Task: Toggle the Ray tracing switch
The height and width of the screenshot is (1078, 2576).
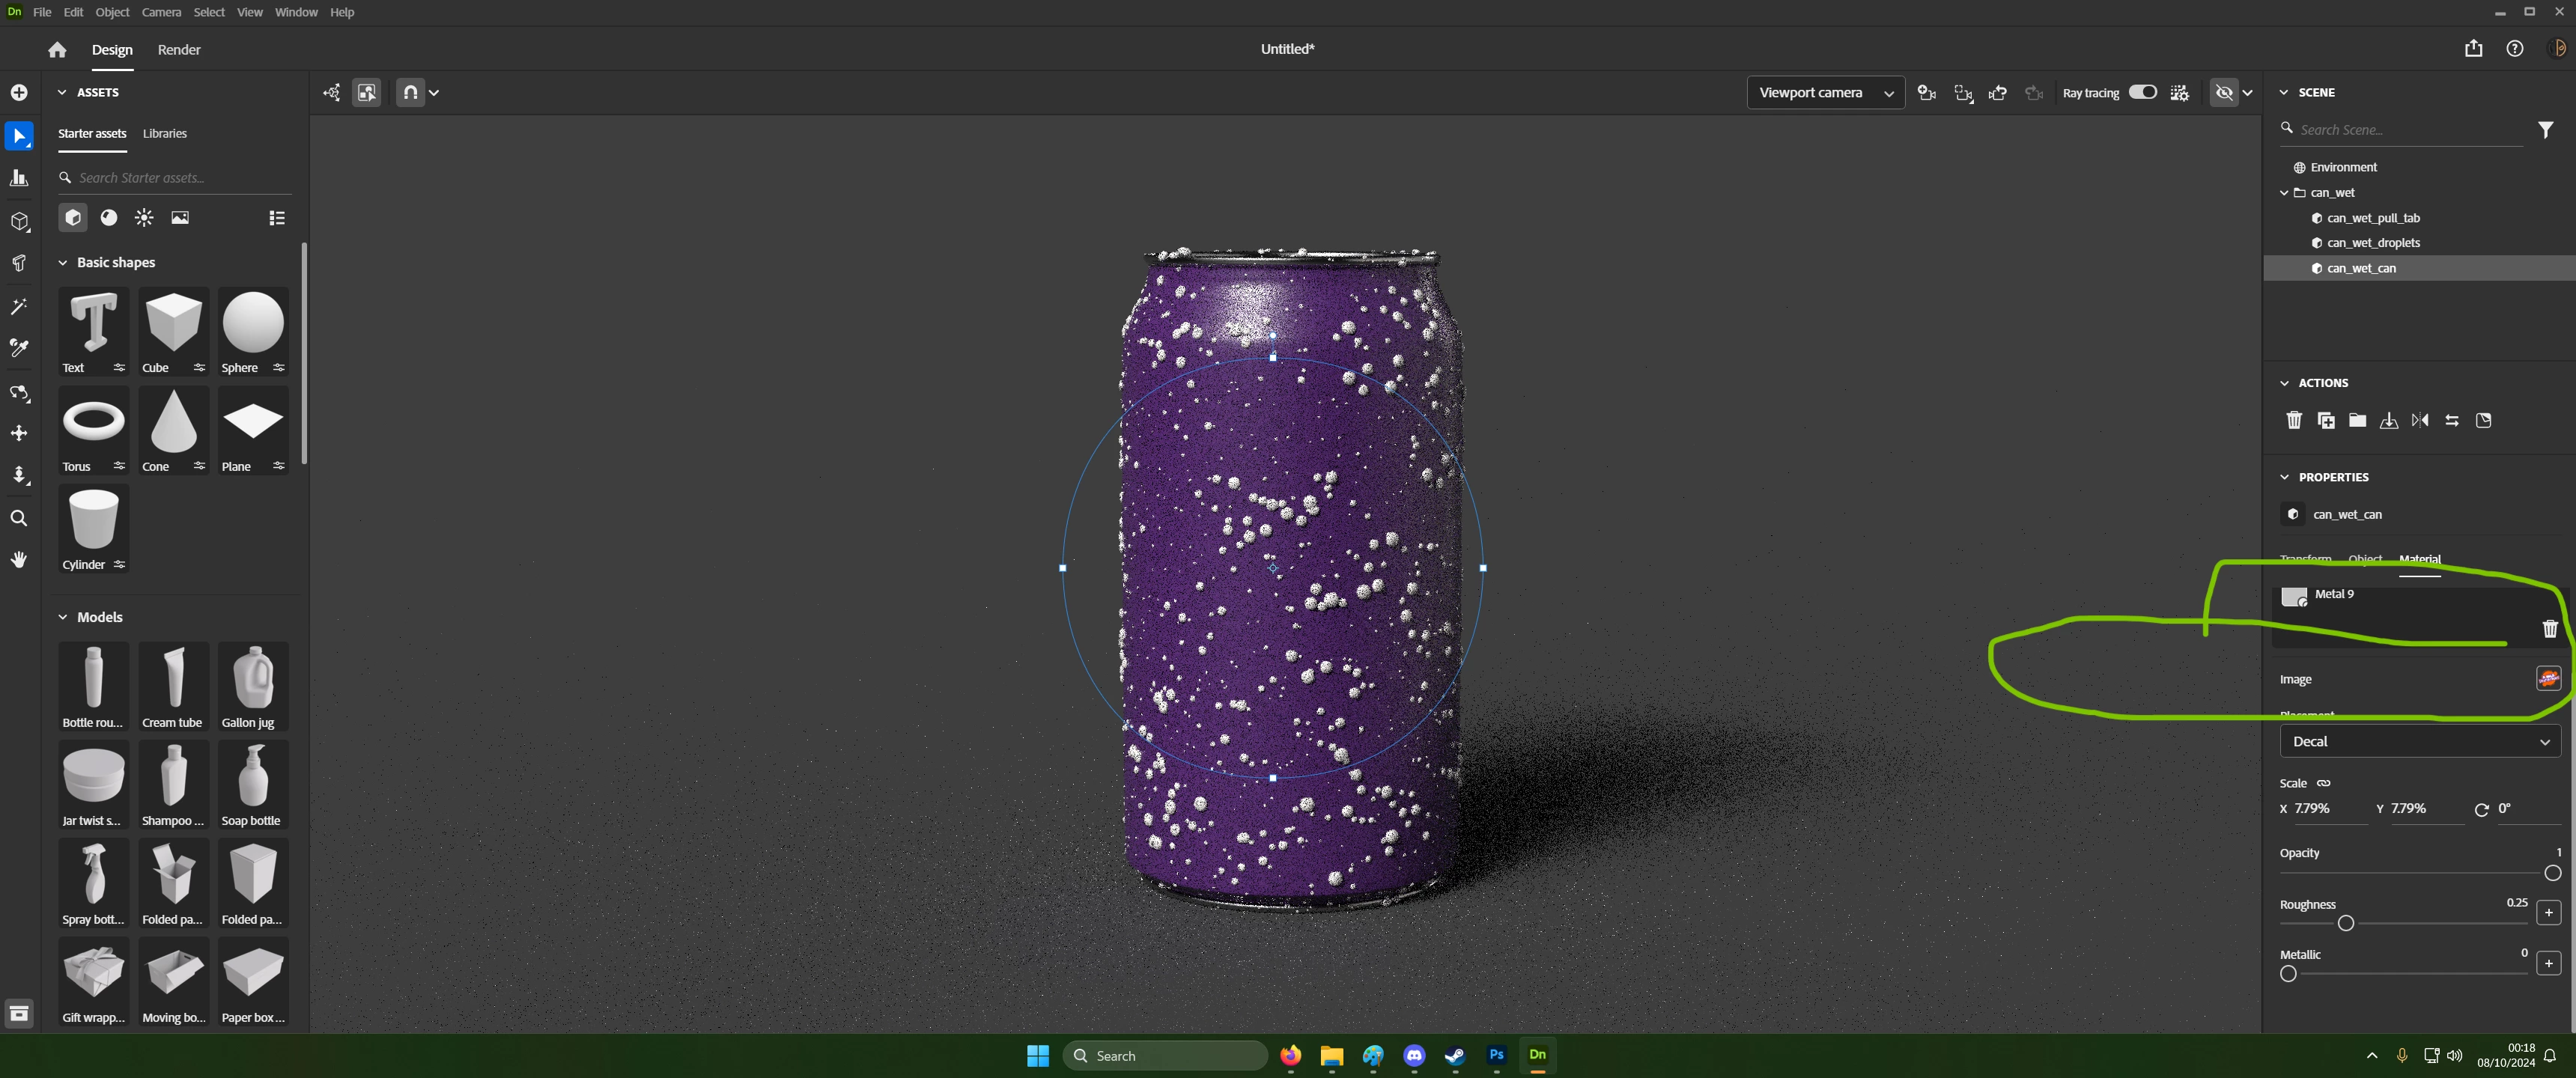Action: (2142, 92)
